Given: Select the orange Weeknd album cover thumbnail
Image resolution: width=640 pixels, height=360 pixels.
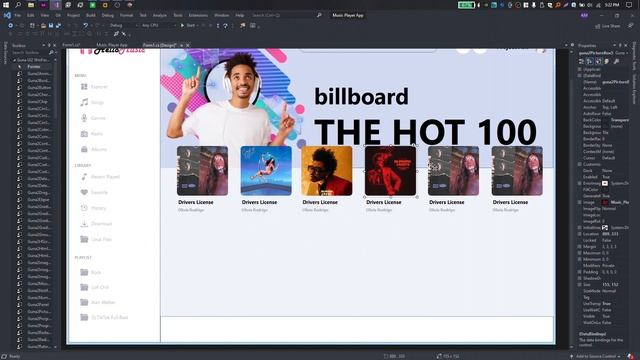Looking at the screenshot, I should (x=327, y=171).
